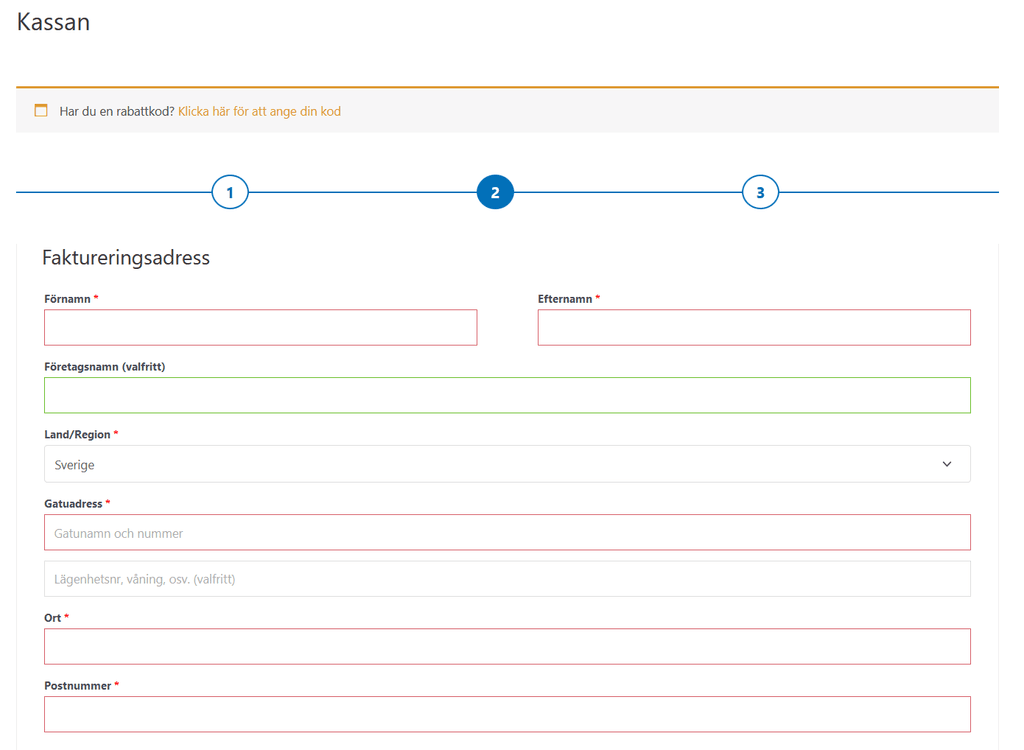Expand the Land/Region dropdown chevron
Image resolution: width=1024 pixels, height=750 pixels.
click(947, 464)
